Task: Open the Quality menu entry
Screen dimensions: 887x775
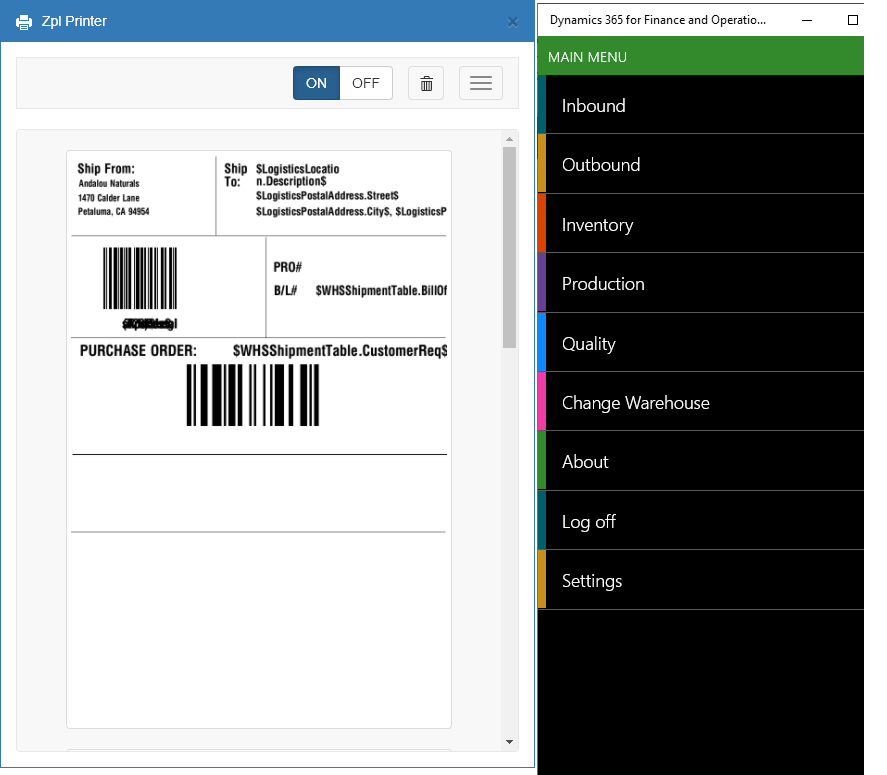Action: coord(700,343)
